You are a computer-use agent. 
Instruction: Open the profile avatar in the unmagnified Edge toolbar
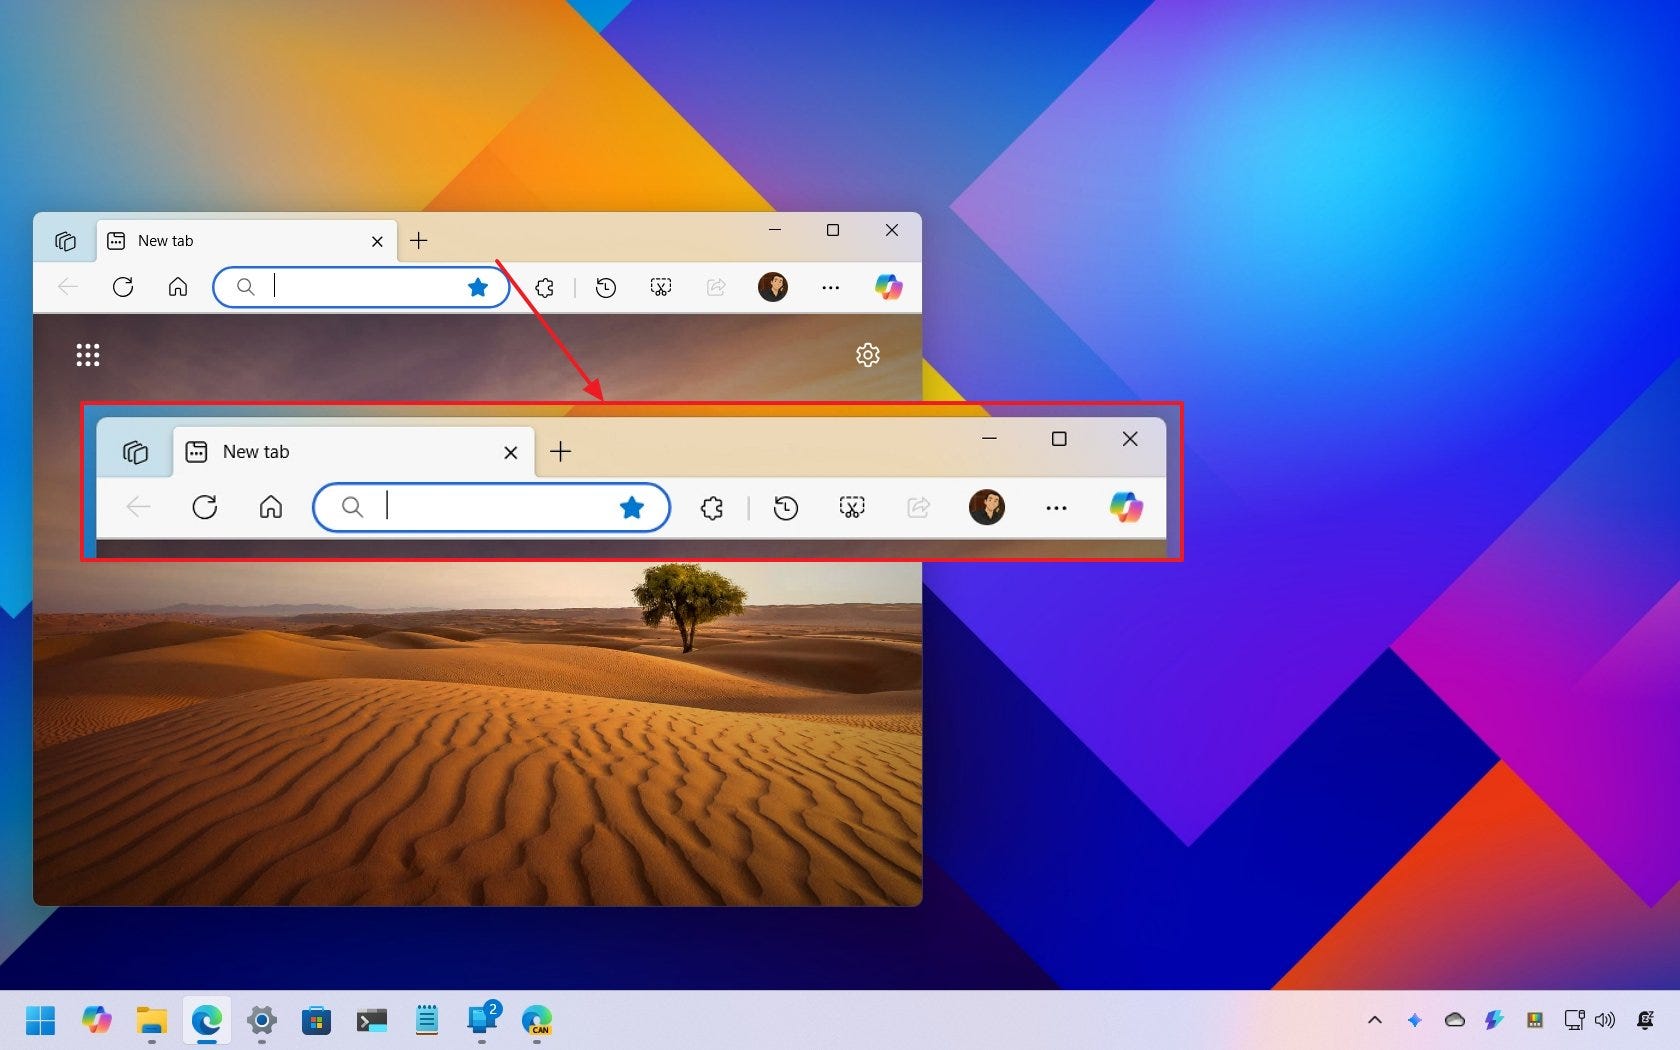coord(773,287)
